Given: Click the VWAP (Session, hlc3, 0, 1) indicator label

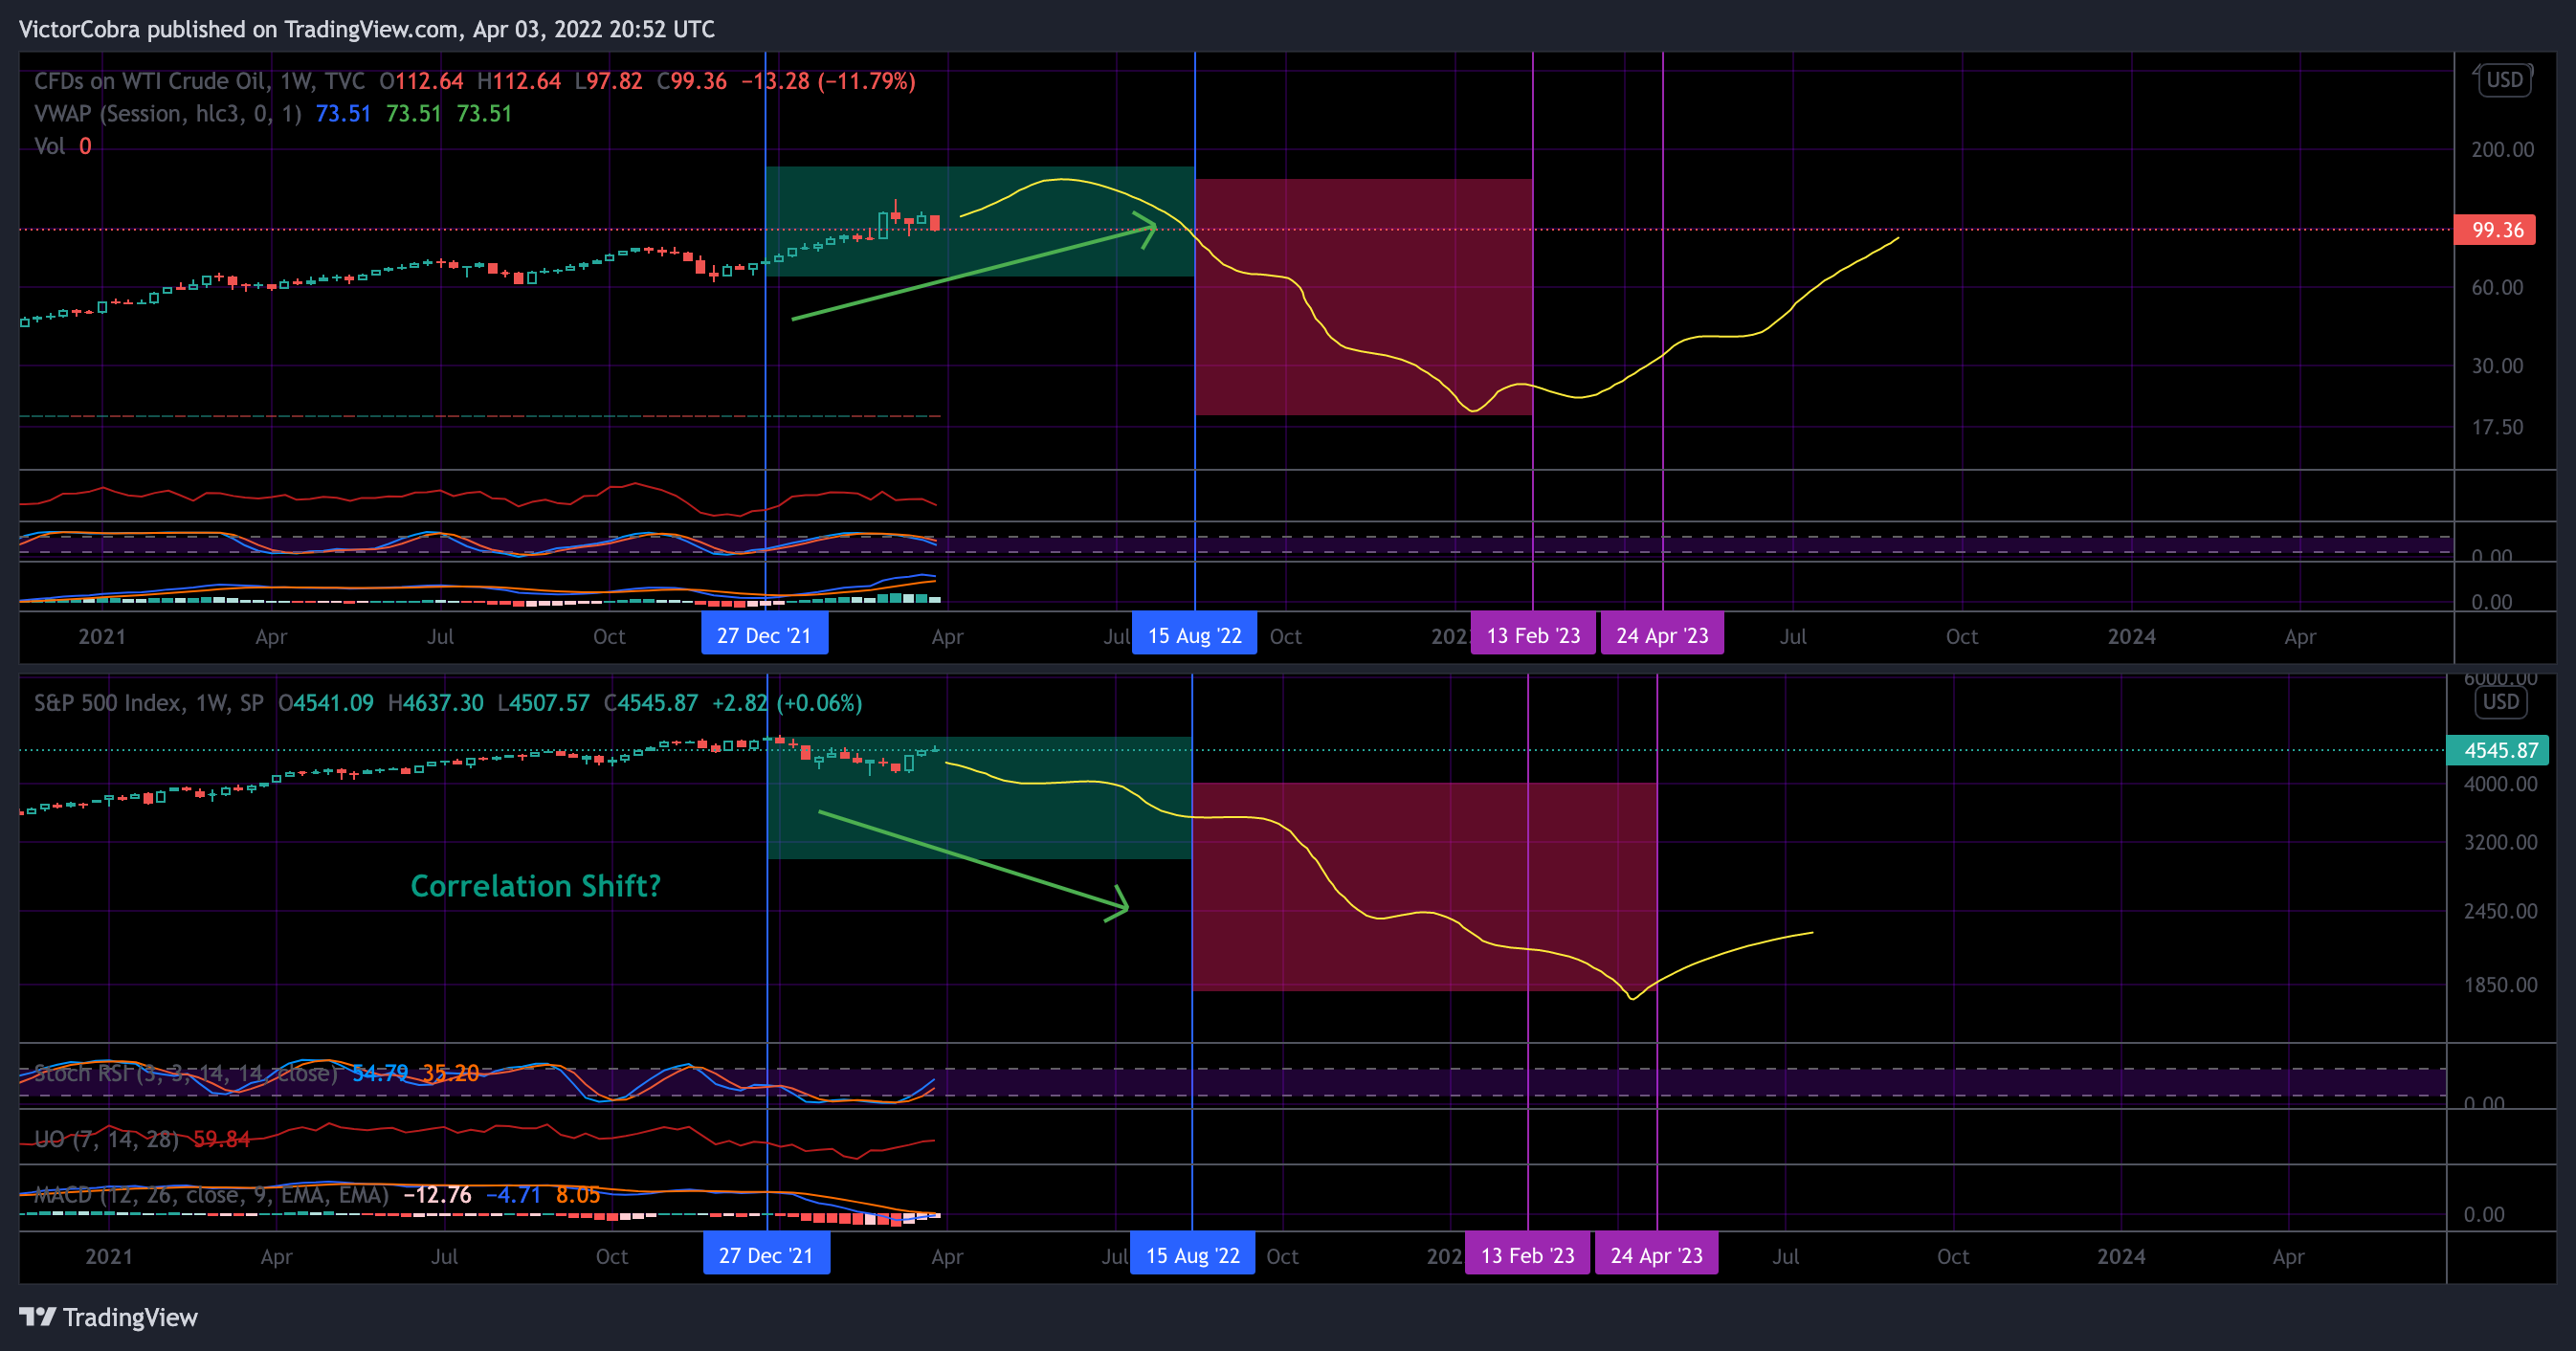Looking at the screenshot, I should tap(168, 113).
